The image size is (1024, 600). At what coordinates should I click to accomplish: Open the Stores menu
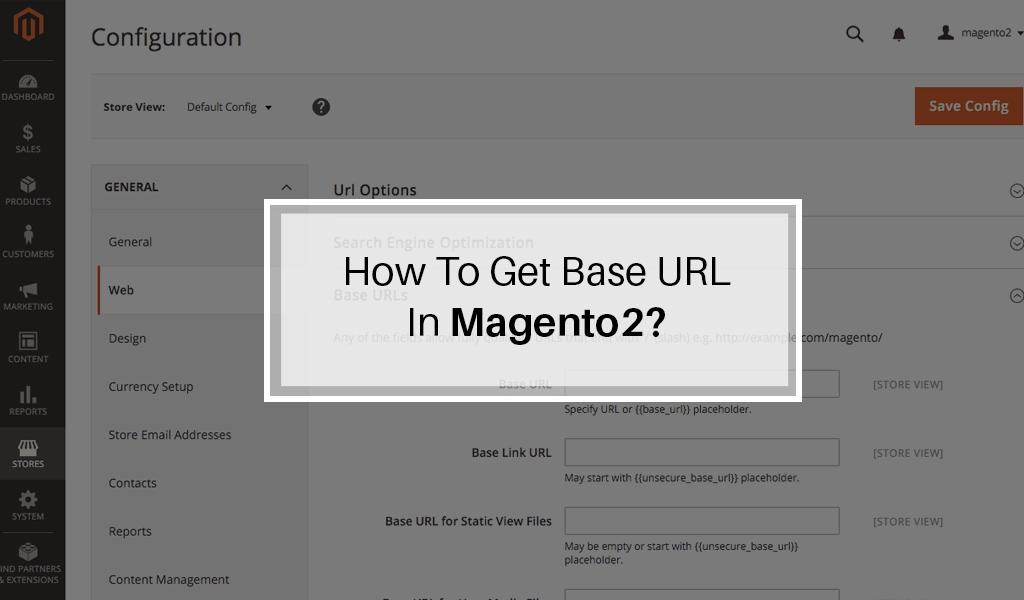pyautogui.click(x=28, y=454)
